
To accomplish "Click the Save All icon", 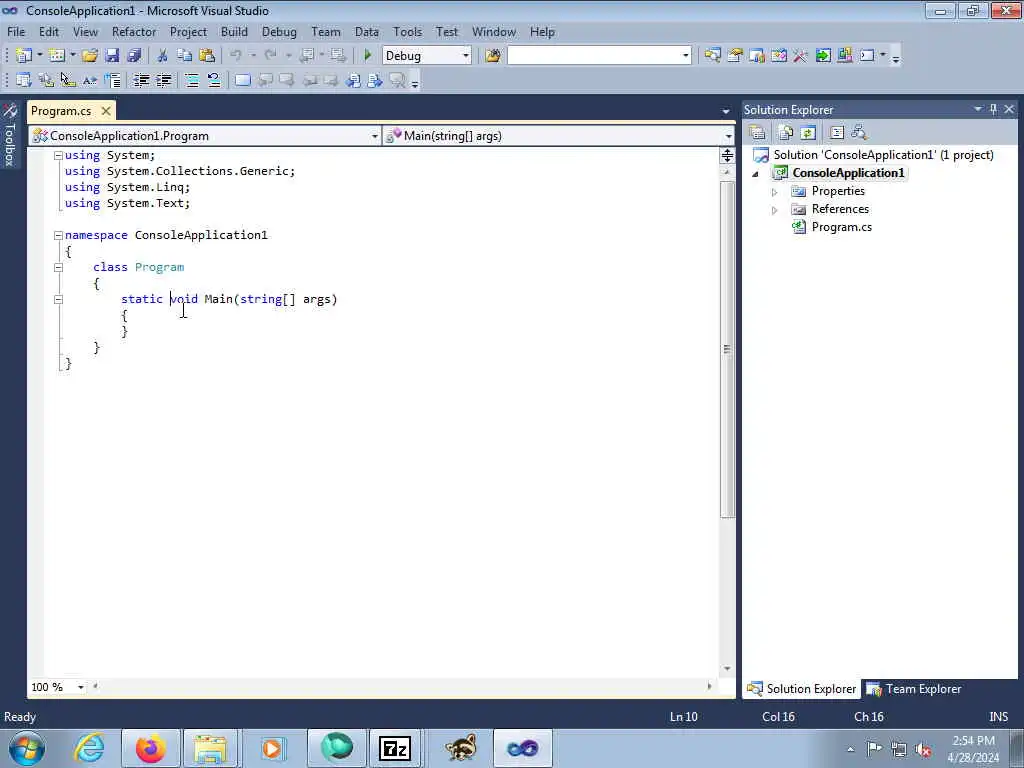I will pos(134,56).
